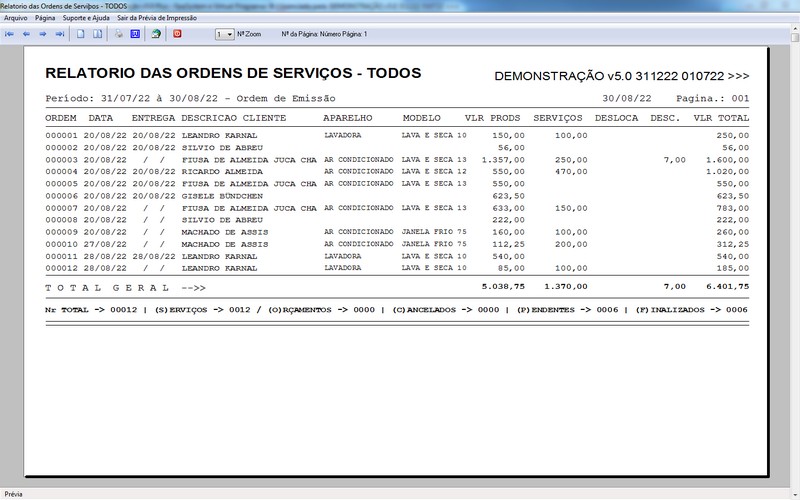
Task: Click the Prévia status bar label
Action: 13,494
